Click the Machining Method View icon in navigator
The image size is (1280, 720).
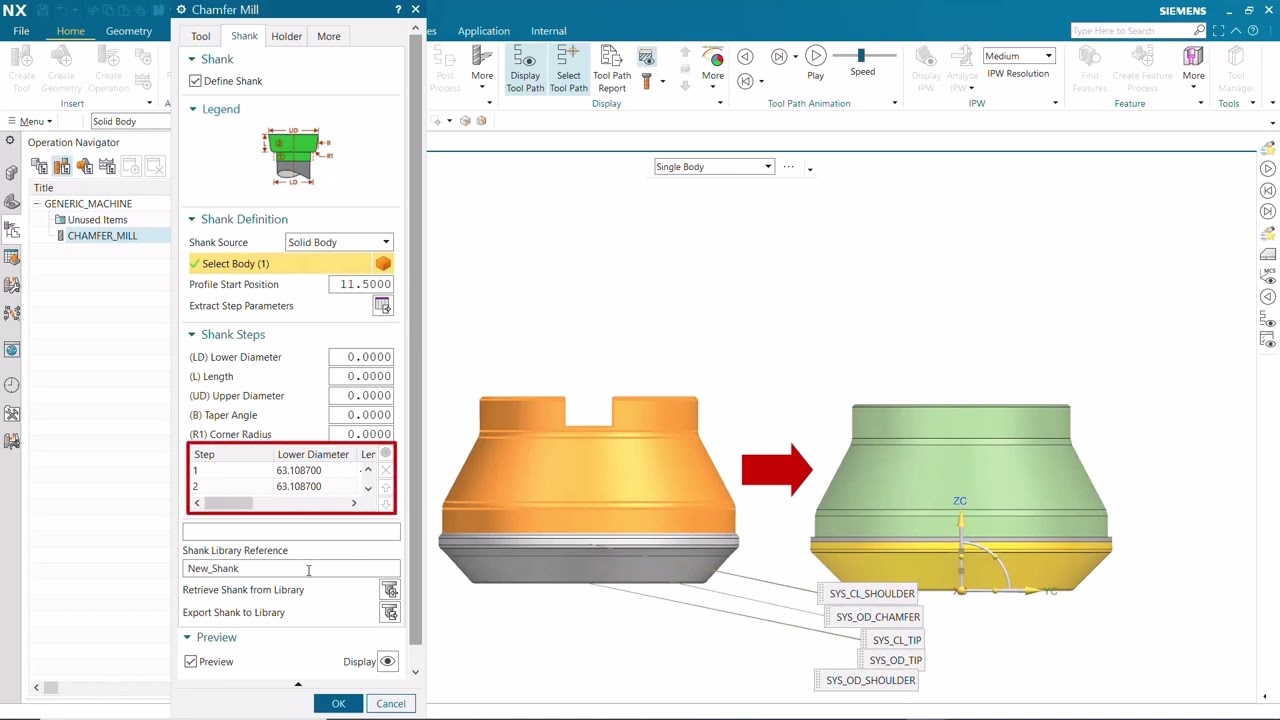click(x=107, y=166)
